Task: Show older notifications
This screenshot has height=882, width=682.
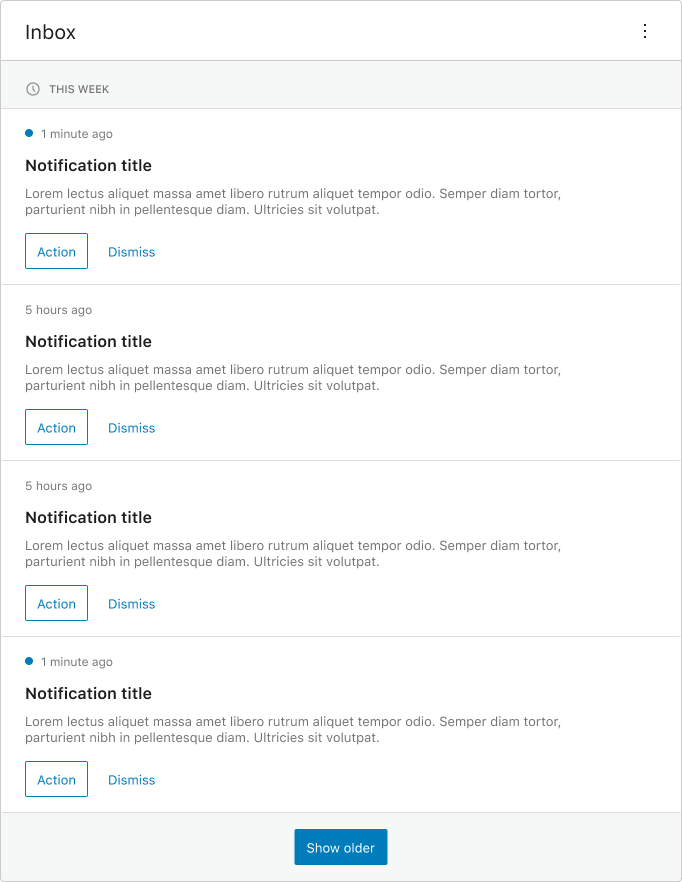Action: coord(340,847)
